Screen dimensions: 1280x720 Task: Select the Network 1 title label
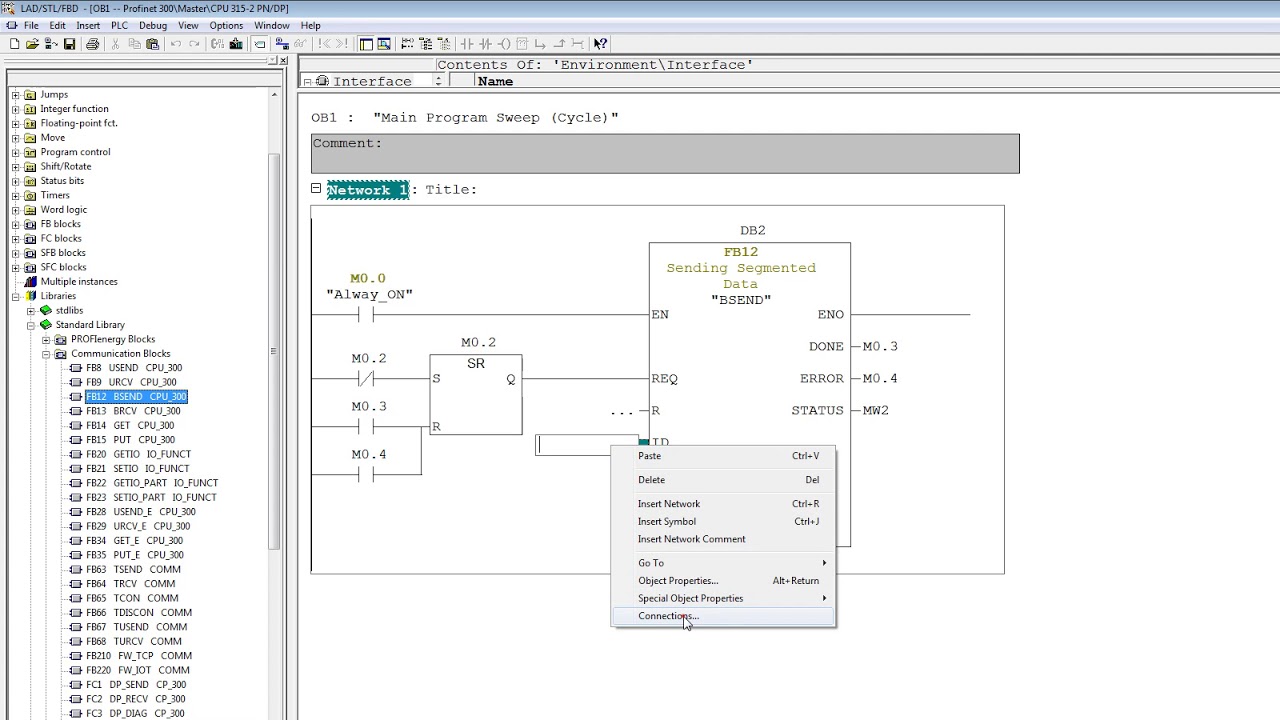368,190
